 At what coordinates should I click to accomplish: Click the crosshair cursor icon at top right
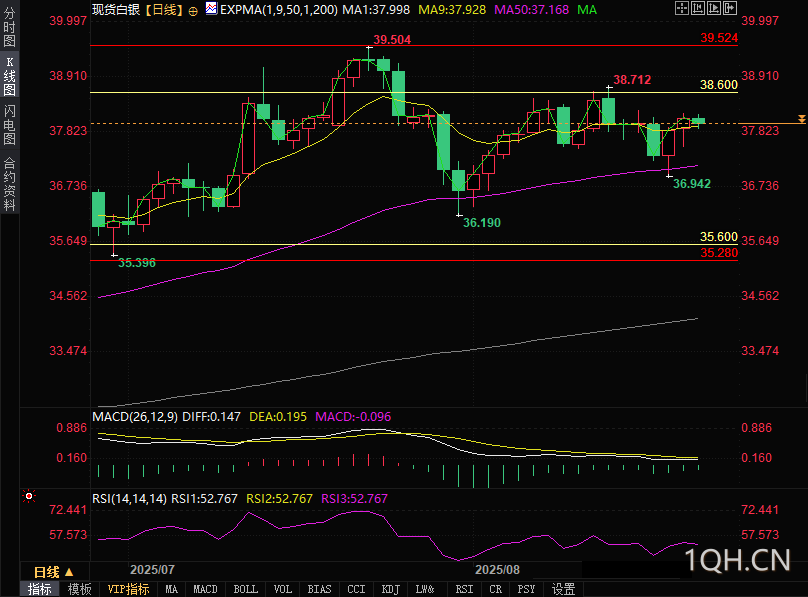tap(682, 8)
